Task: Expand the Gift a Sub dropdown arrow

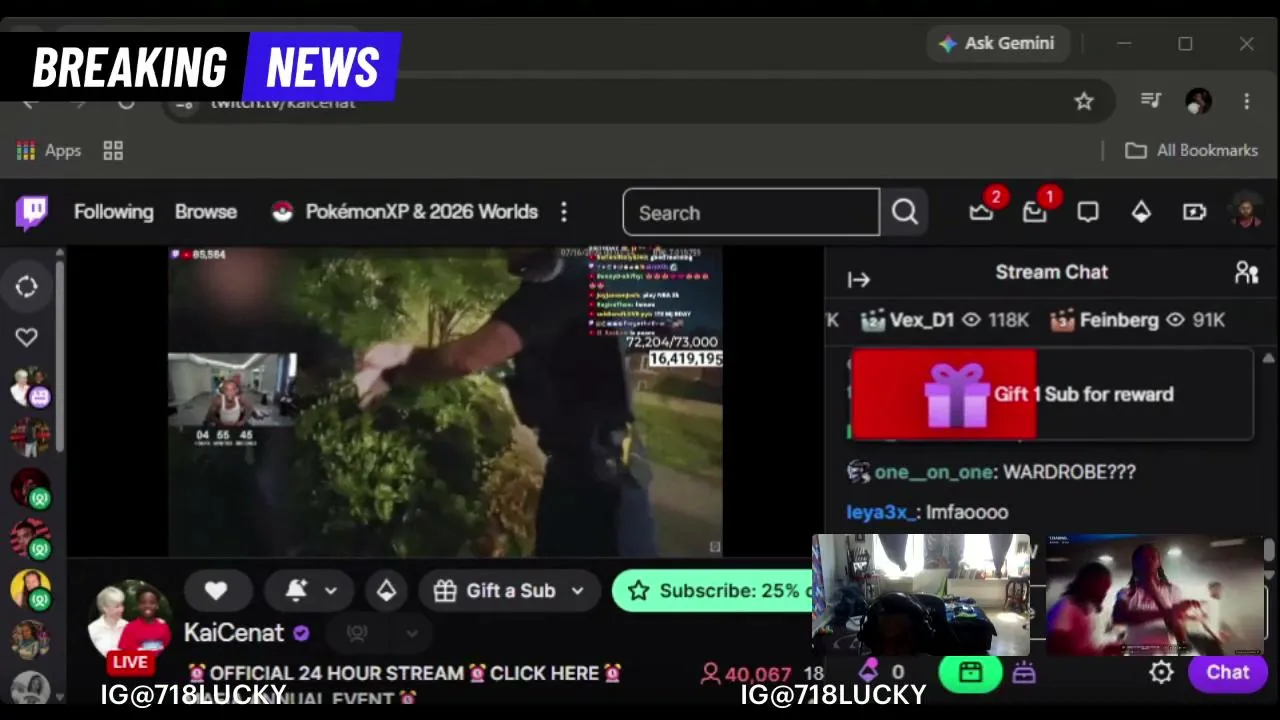Action: [x=578, y=591]
